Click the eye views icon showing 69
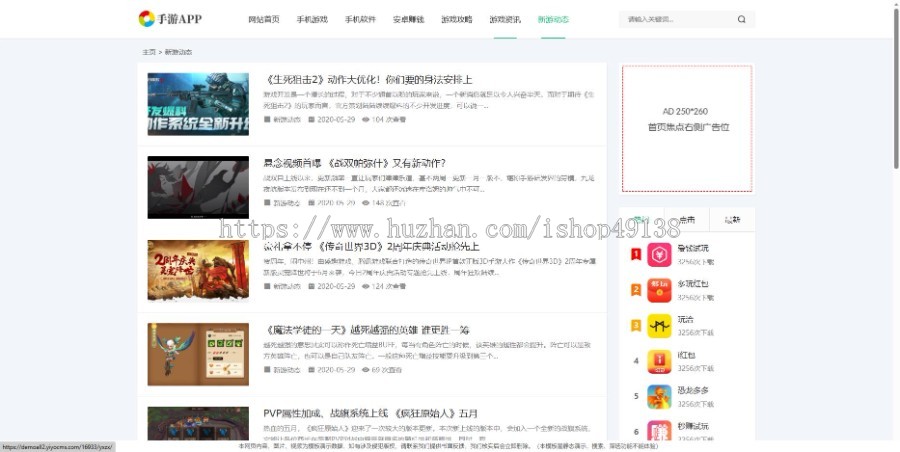Screen dimensions: 900x452 pyautogui.click(x=366, y=370)
